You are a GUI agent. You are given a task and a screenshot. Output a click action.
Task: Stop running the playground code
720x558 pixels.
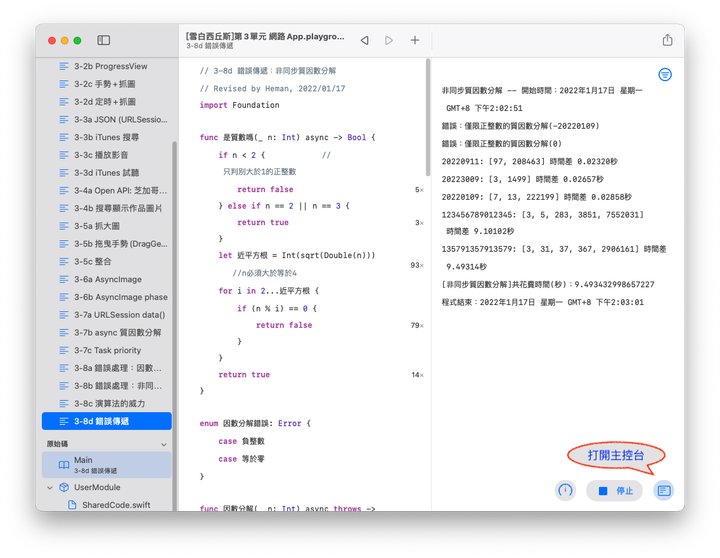pyautogui.click(x=614, y=491)
